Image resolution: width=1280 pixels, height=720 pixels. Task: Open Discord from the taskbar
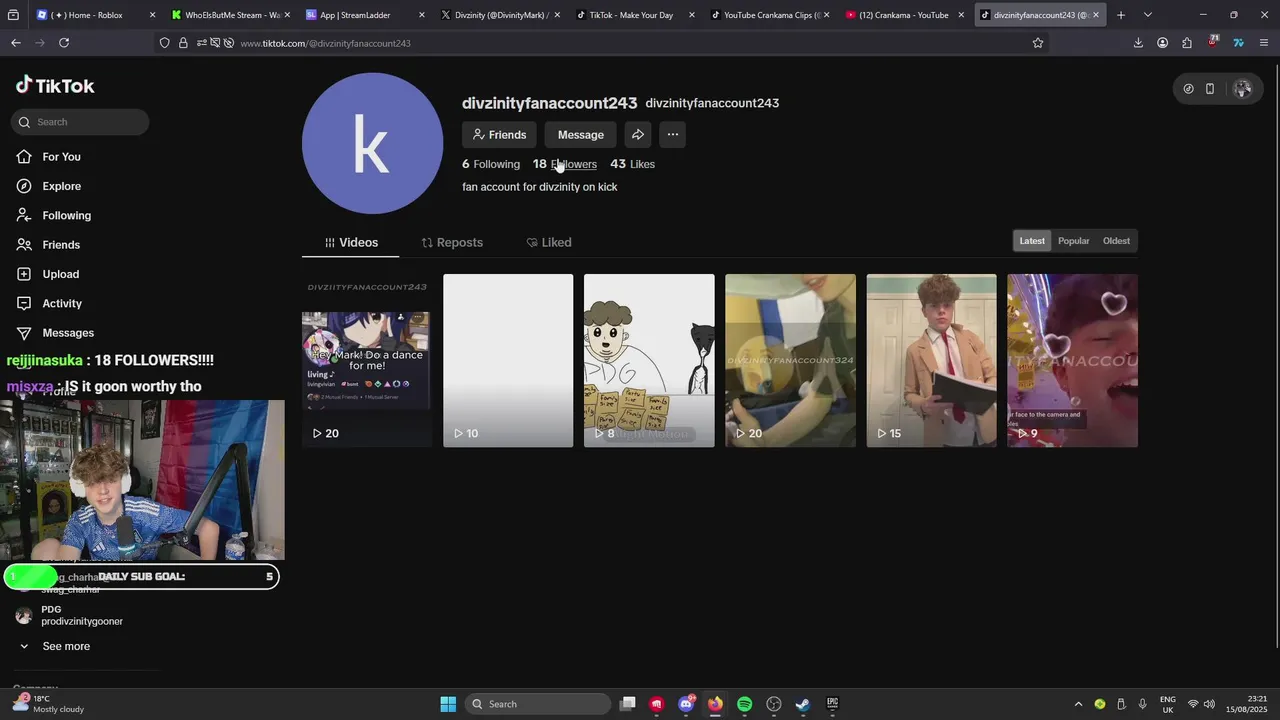coord(686,704)
